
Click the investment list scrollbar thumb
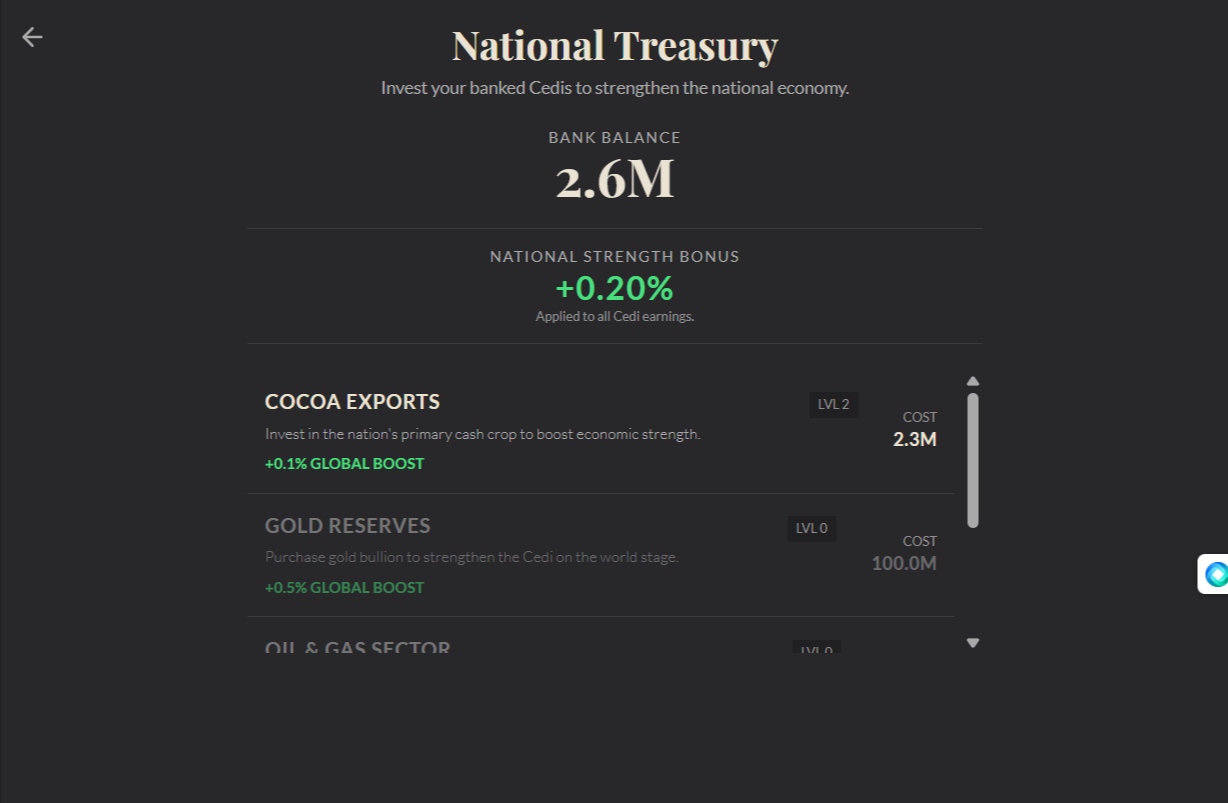[973, 460]
